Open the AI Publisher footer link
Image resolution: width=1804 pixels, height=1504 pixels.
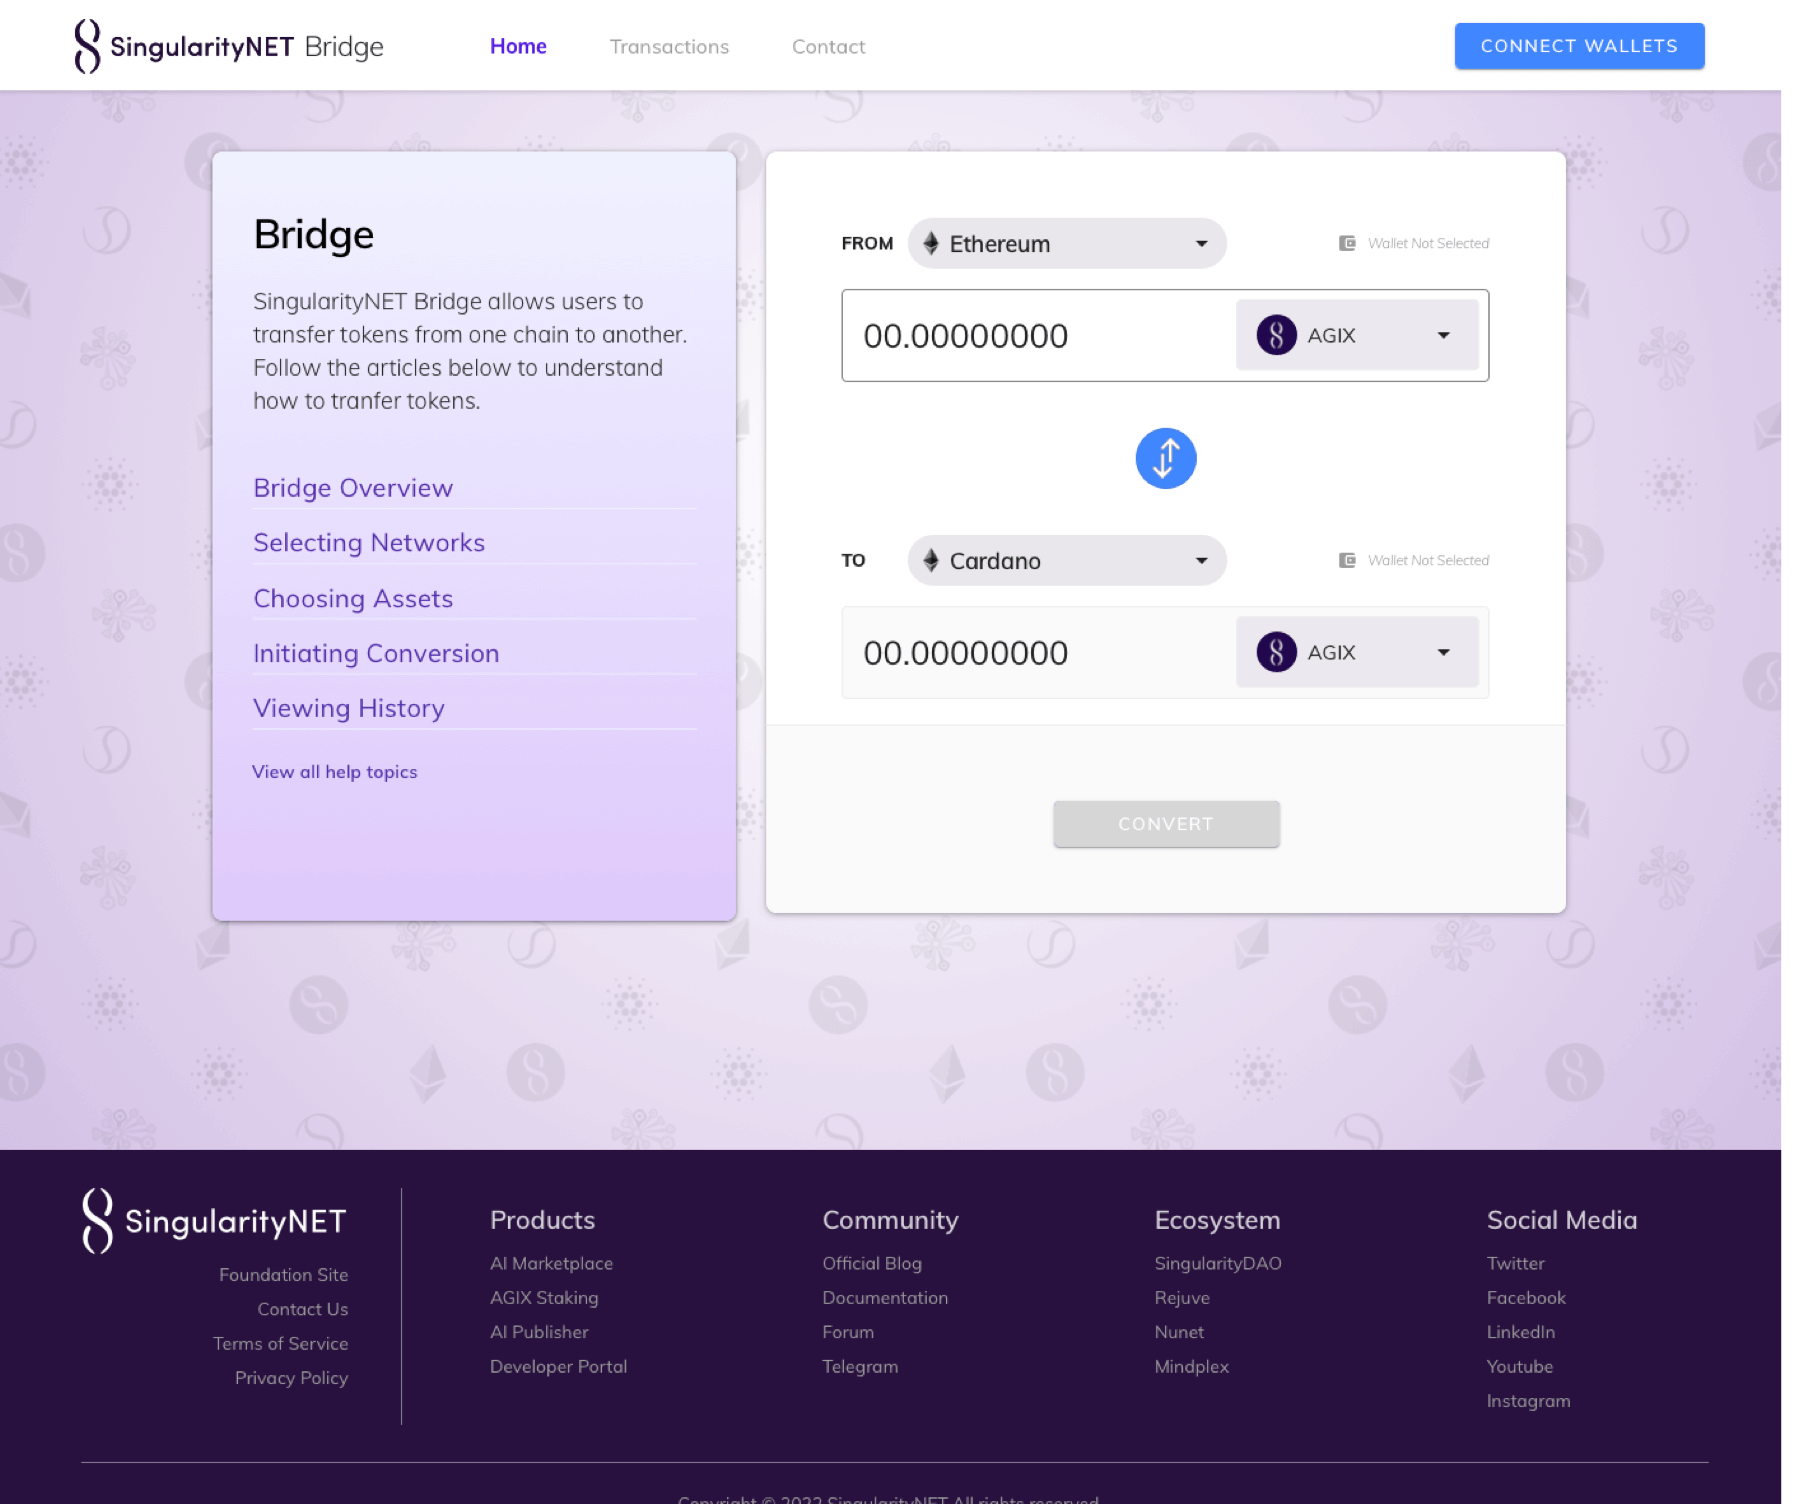(539, 1332)
